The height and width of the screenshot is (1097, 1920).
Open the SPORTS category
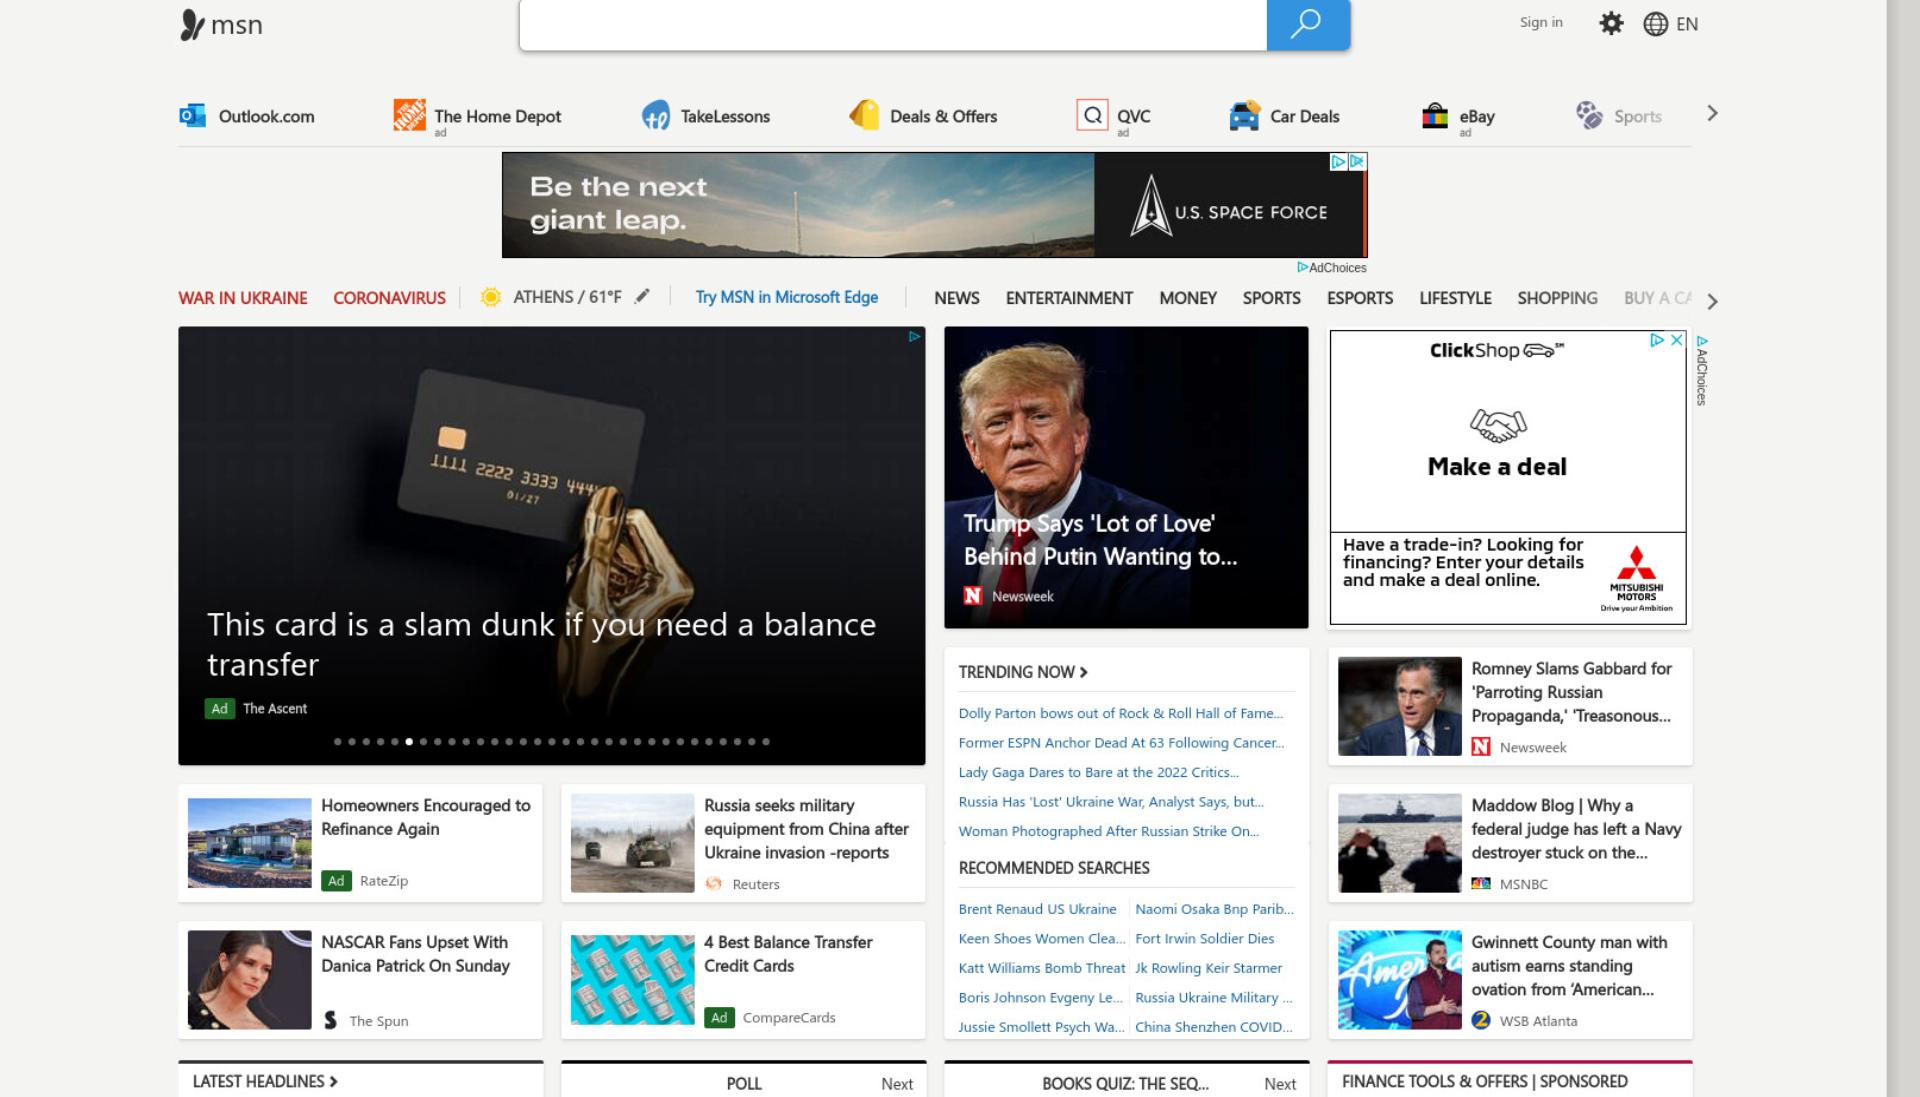click(x=1272, y=298)
